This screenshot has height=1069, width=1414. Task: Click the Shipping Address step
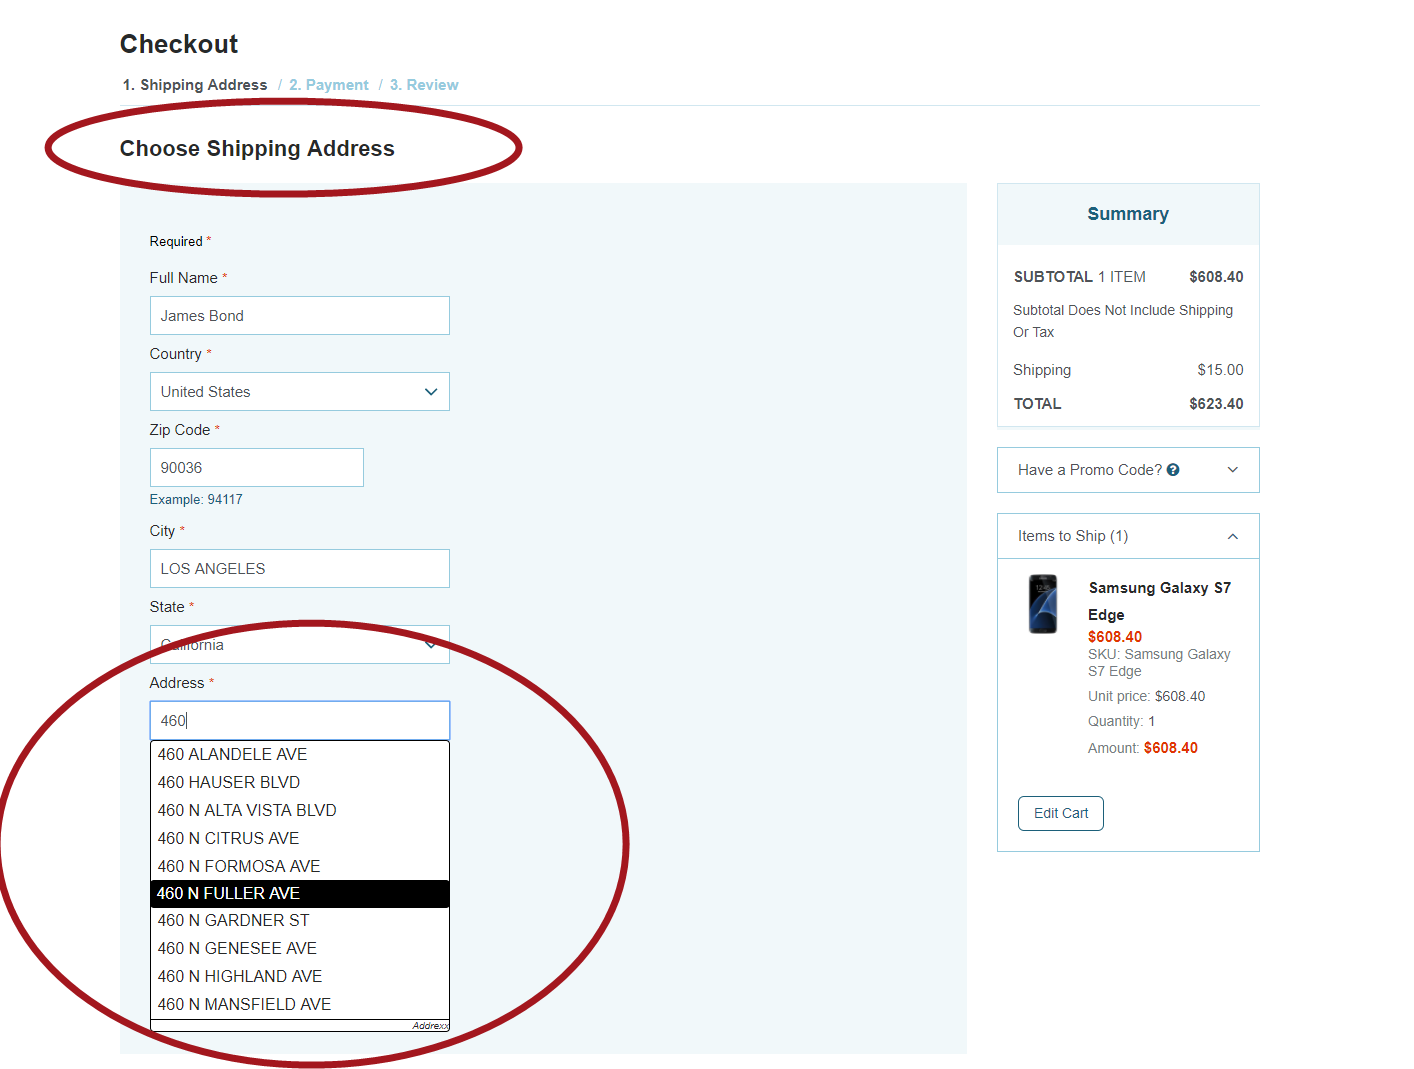pos(195,85)
